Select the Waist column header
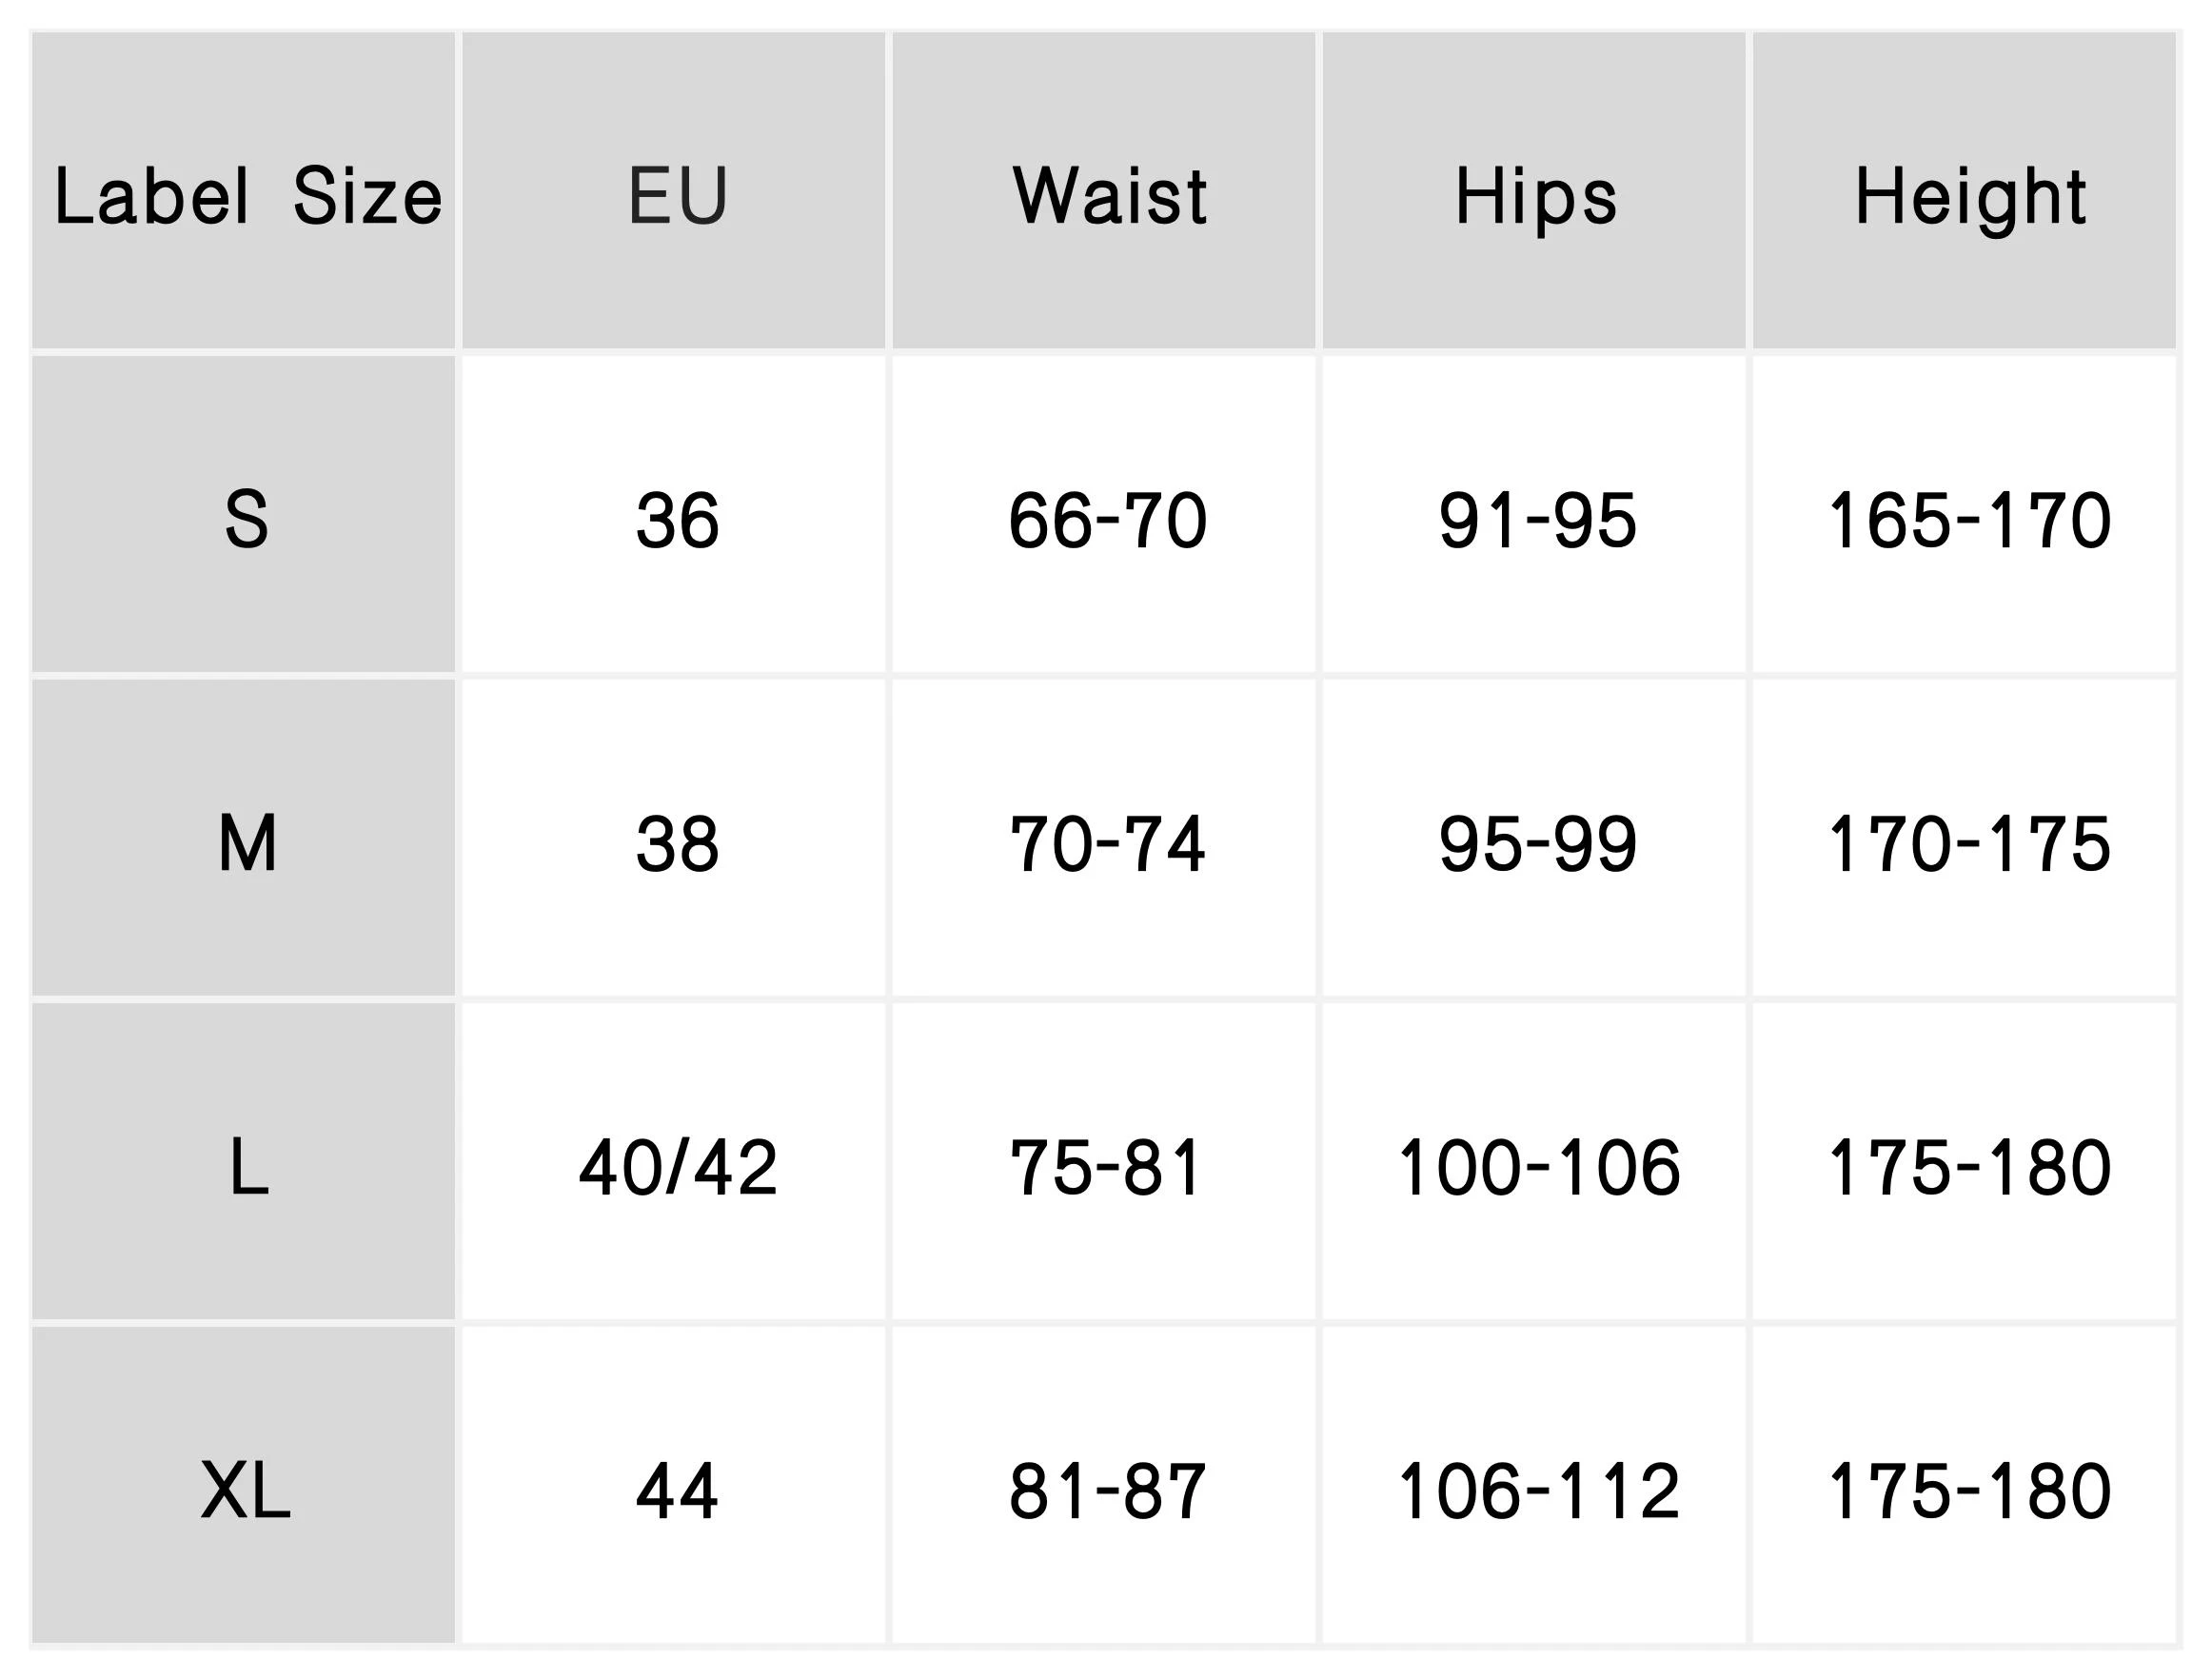This screenshot has height=1679, width=2212. (x=1108, y=195)
